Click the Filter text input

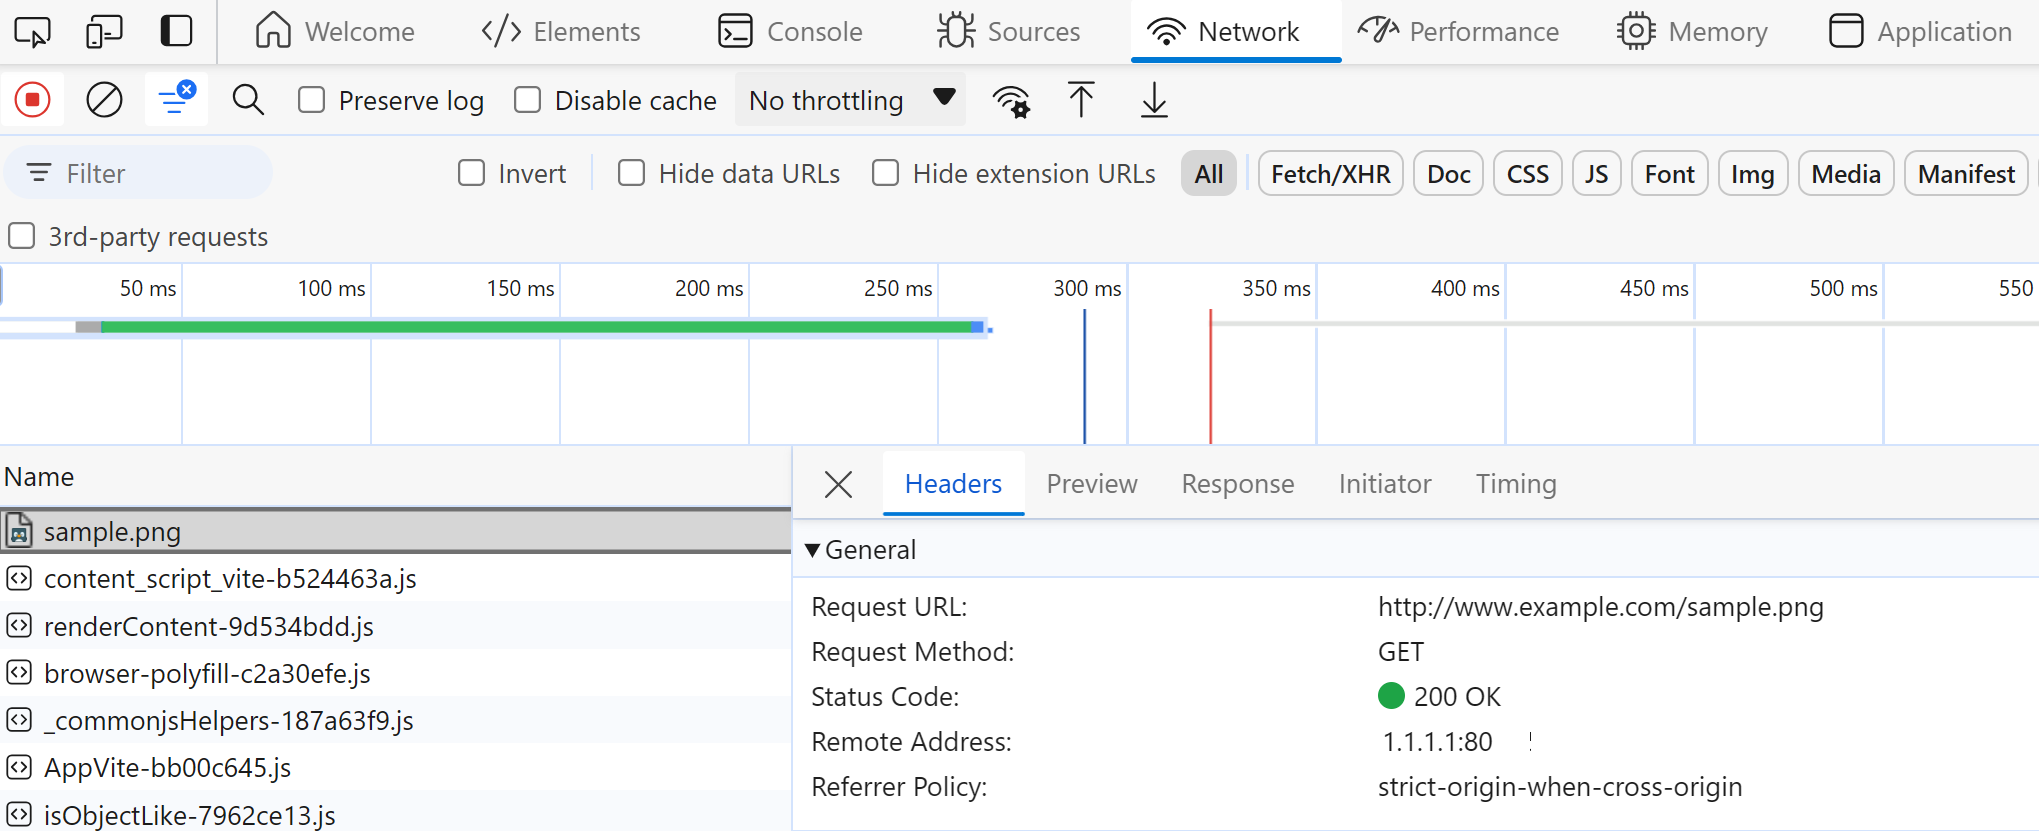138,173
